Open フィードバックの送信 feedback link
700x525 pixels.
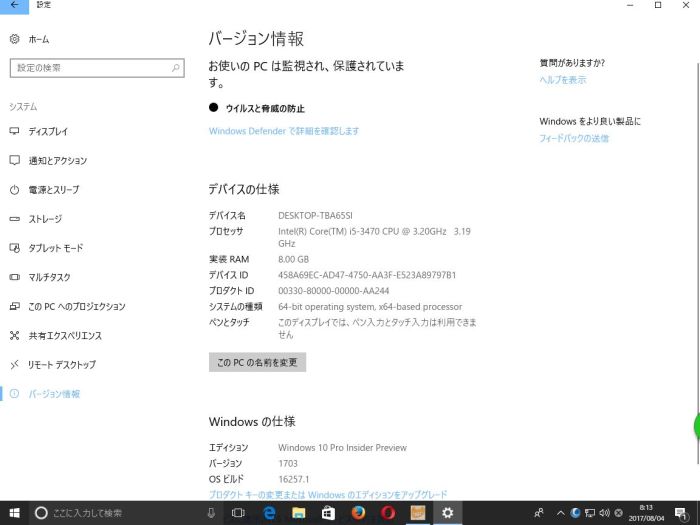pyautogui.click(x=573, y=138)
